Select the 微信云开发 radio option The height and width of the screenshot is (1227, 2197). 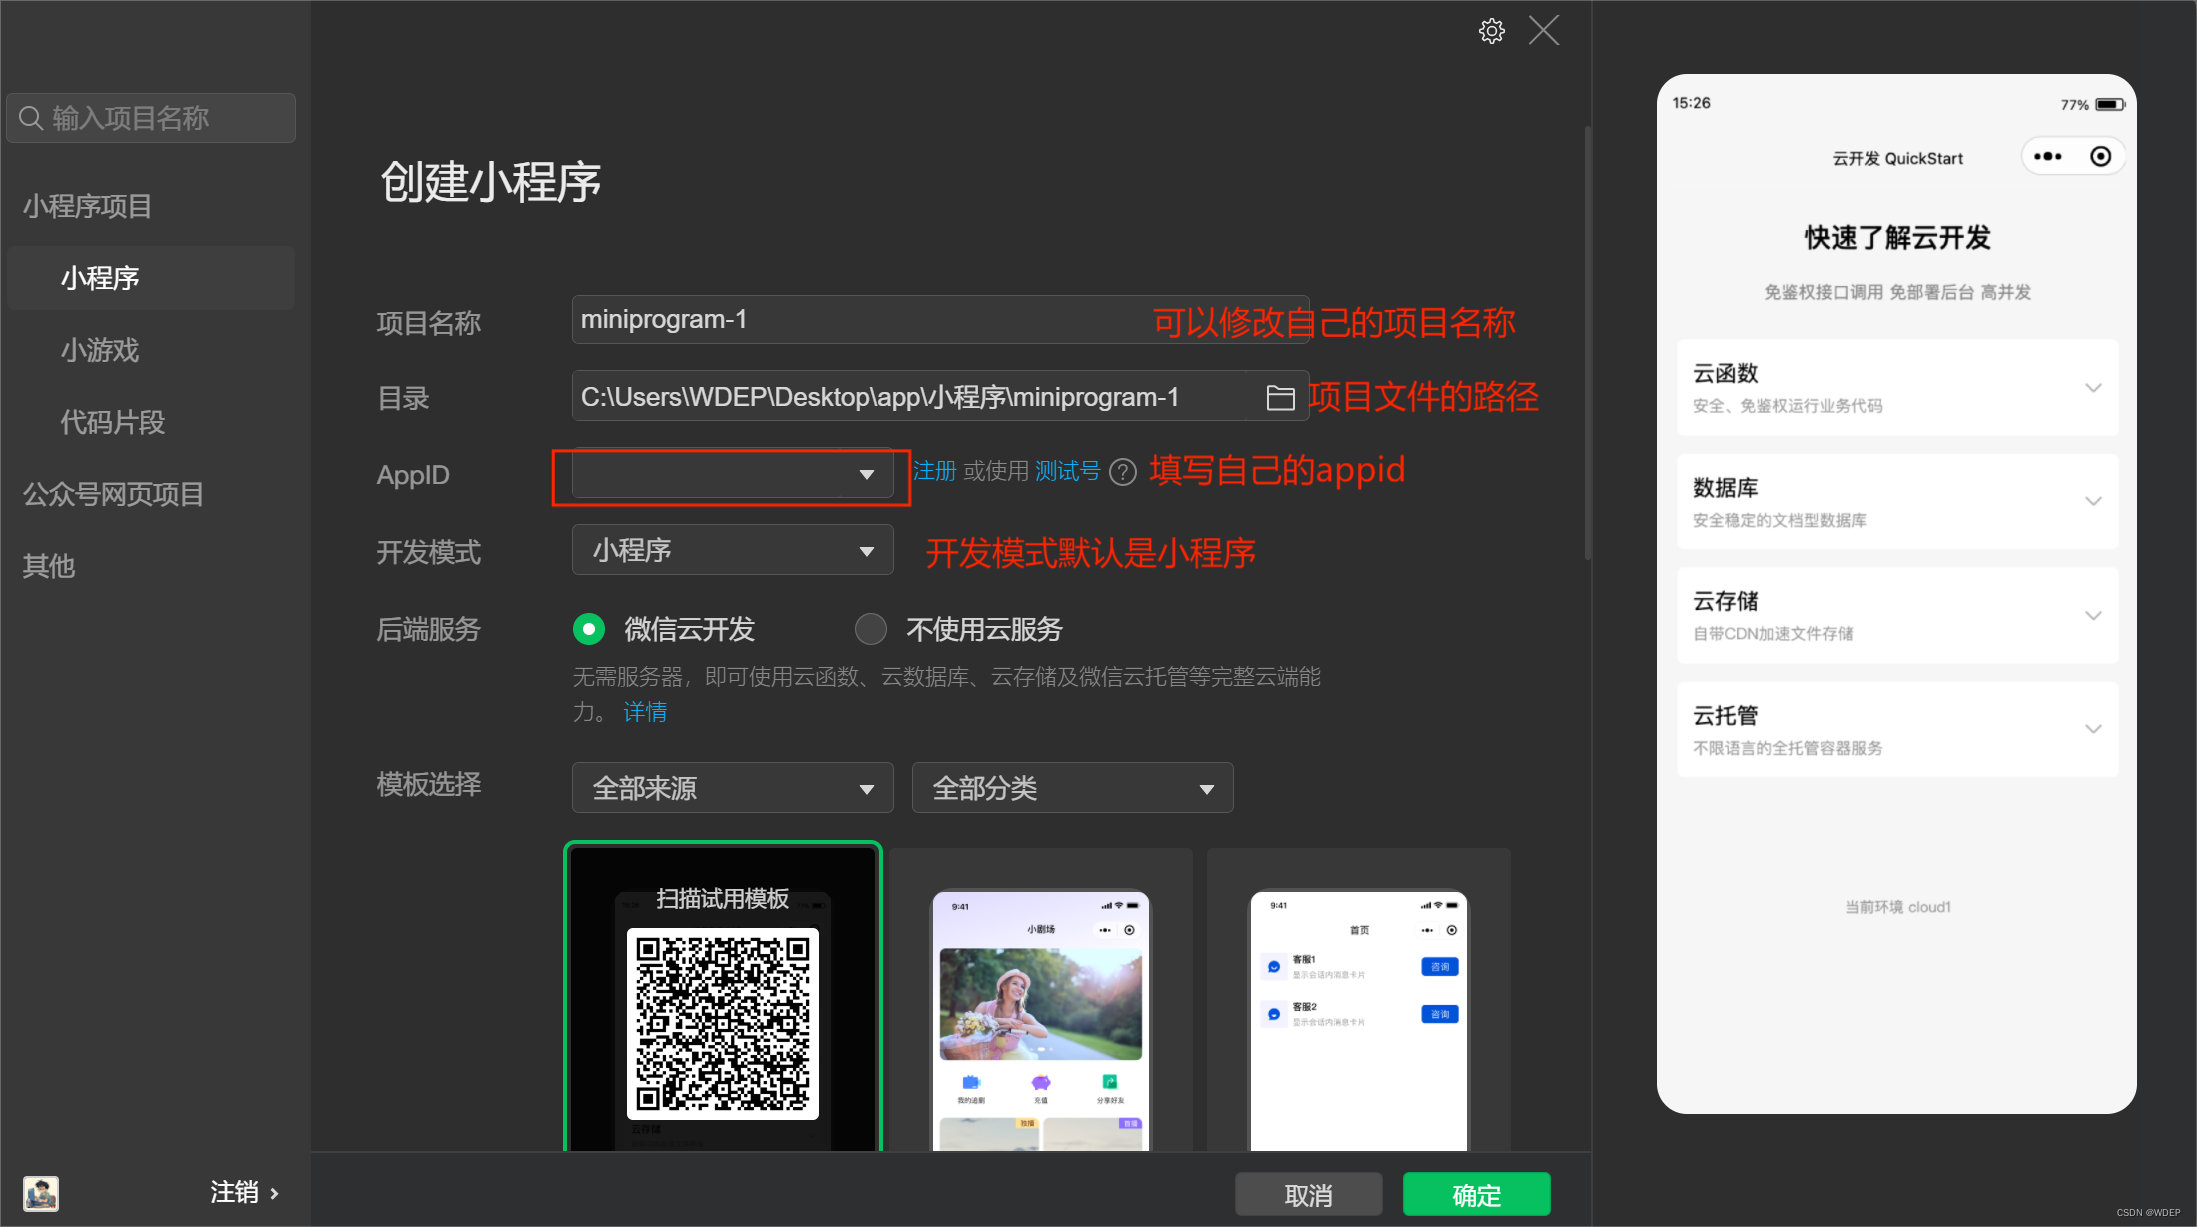(589, 629)
